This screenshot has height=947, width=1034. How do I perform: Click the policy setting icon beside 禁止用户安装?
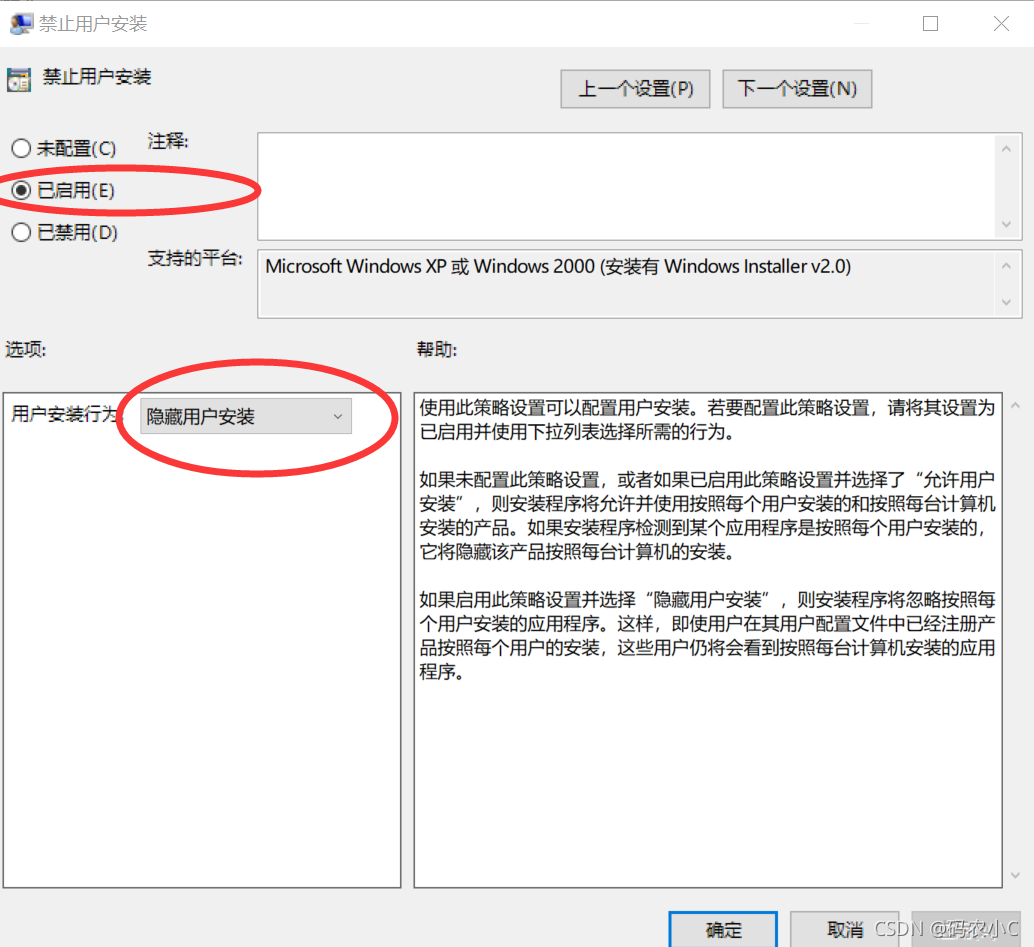18,79
